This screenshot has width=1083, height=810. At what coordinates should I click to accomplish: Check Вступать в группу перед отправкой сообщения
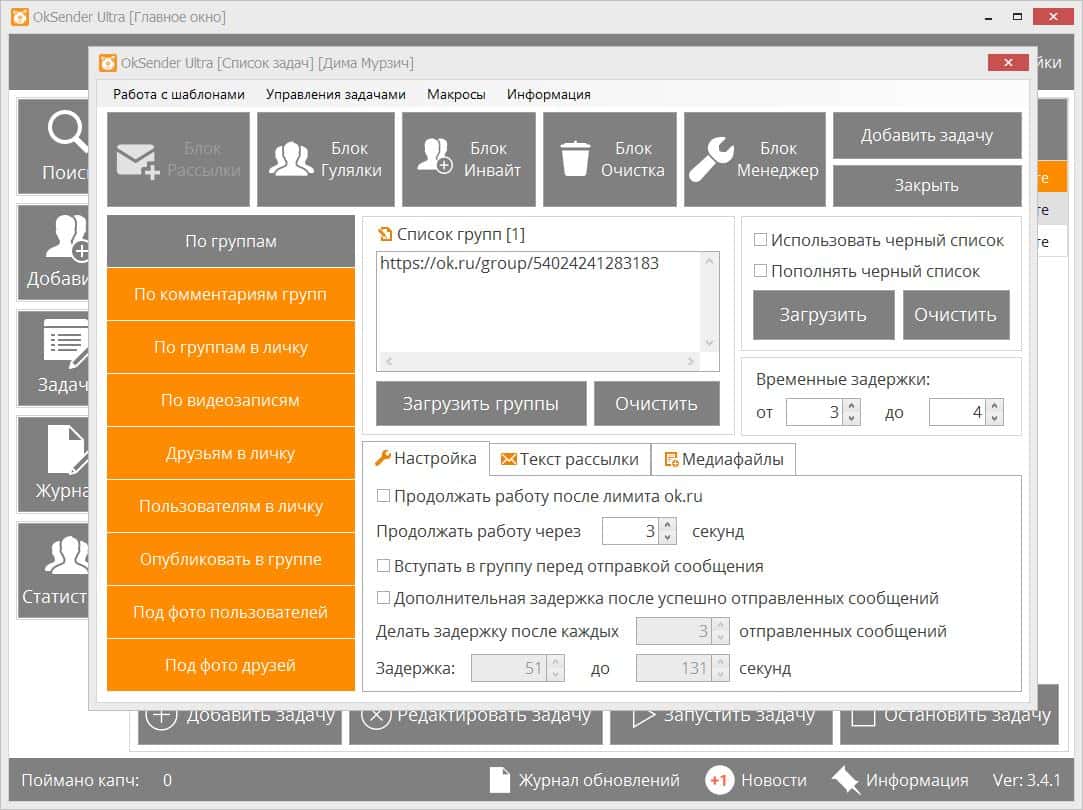point(383,566)
